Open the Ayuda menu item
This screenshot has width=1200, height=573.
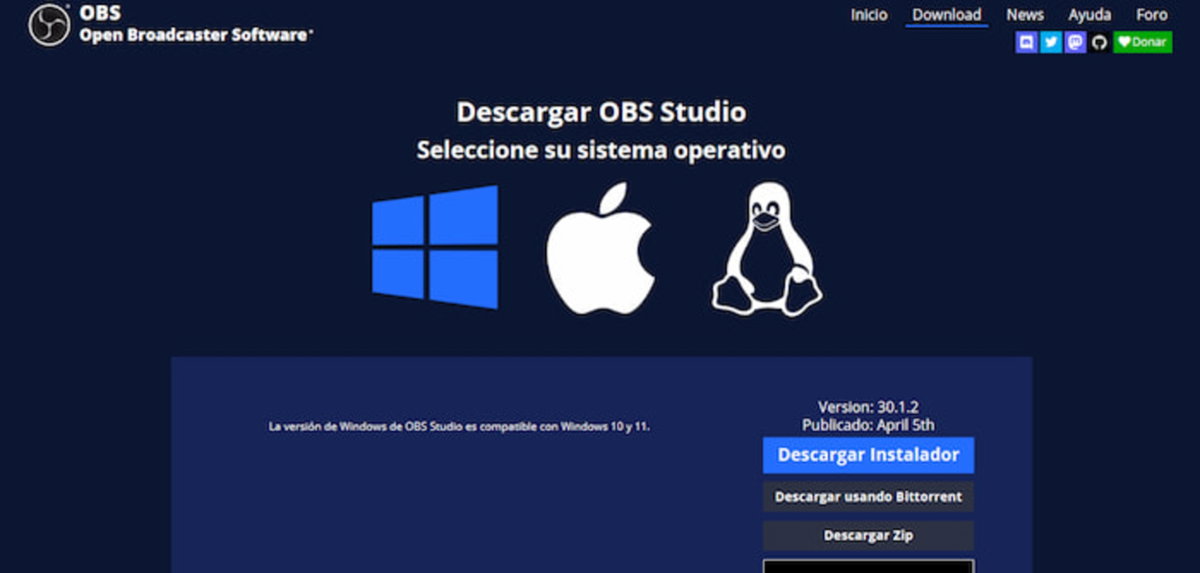point(1090,15)
